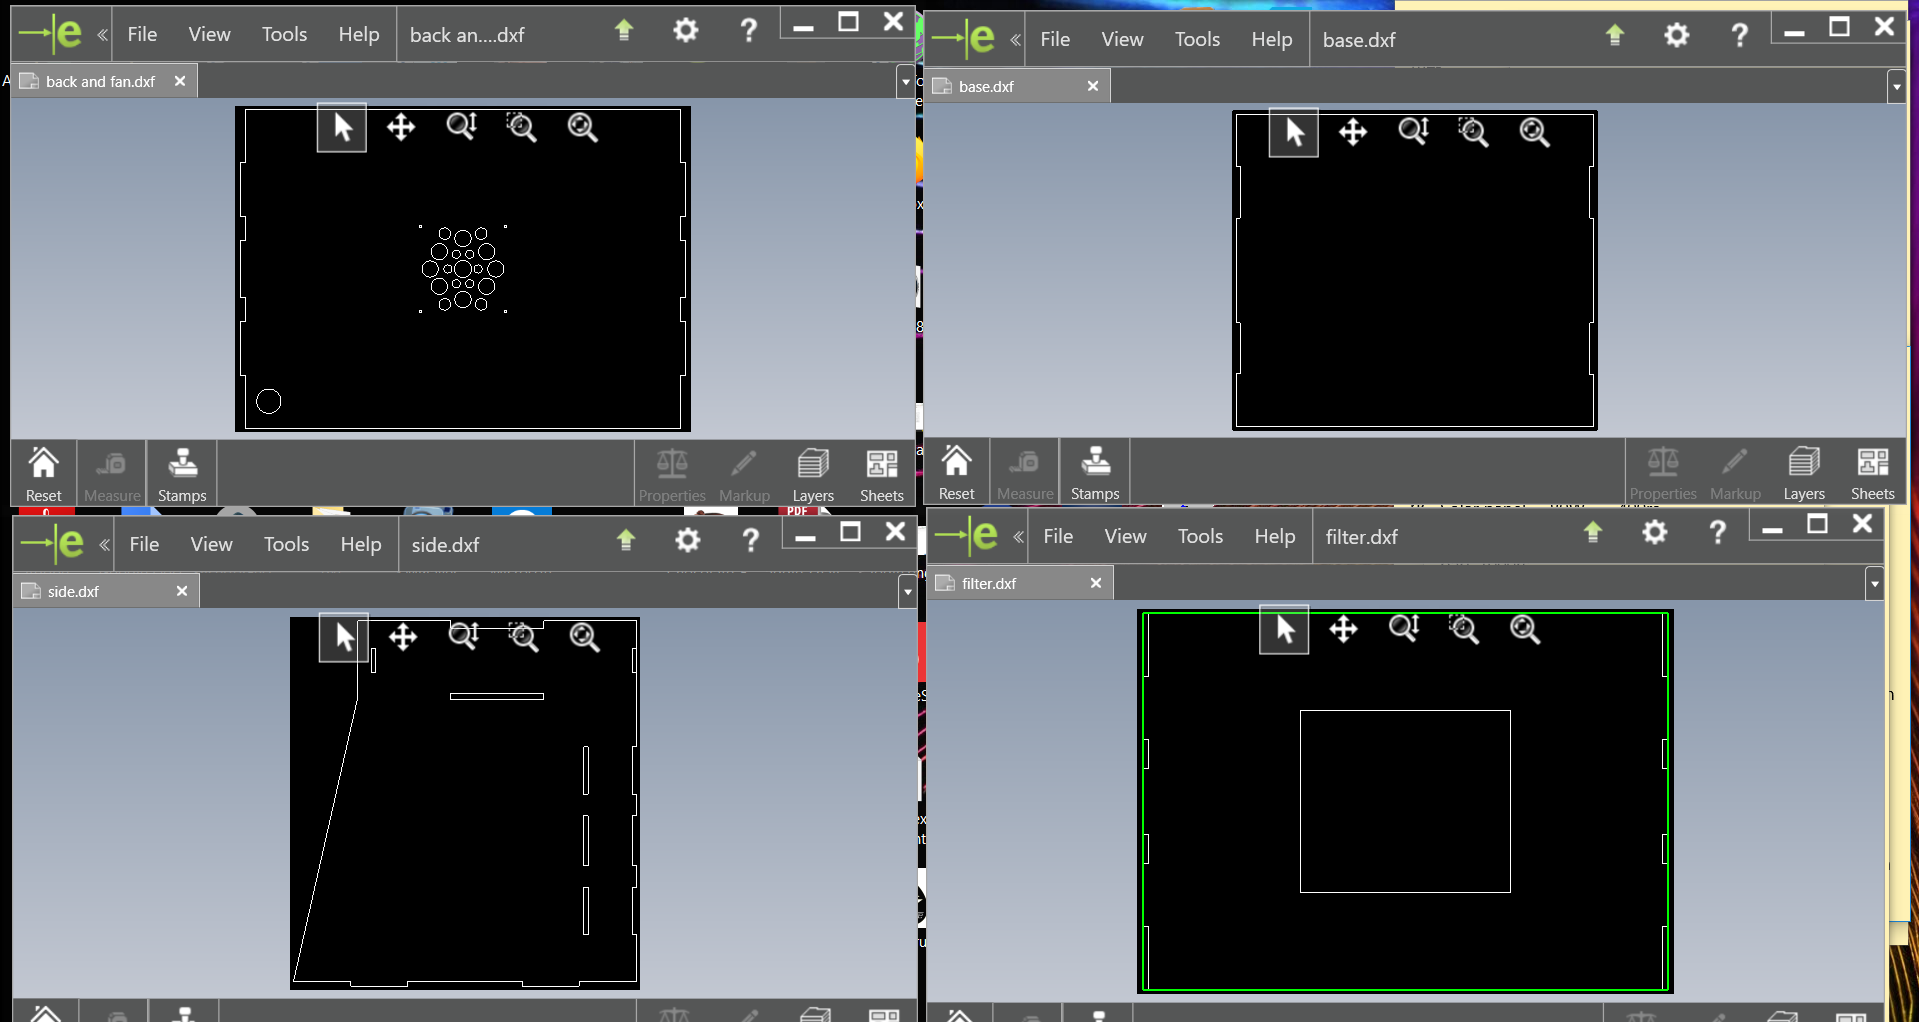Click Zoom to Fit in filter.dxf window
The height and width of the screenshot is (1022, 1919).
pos(1525,629)
